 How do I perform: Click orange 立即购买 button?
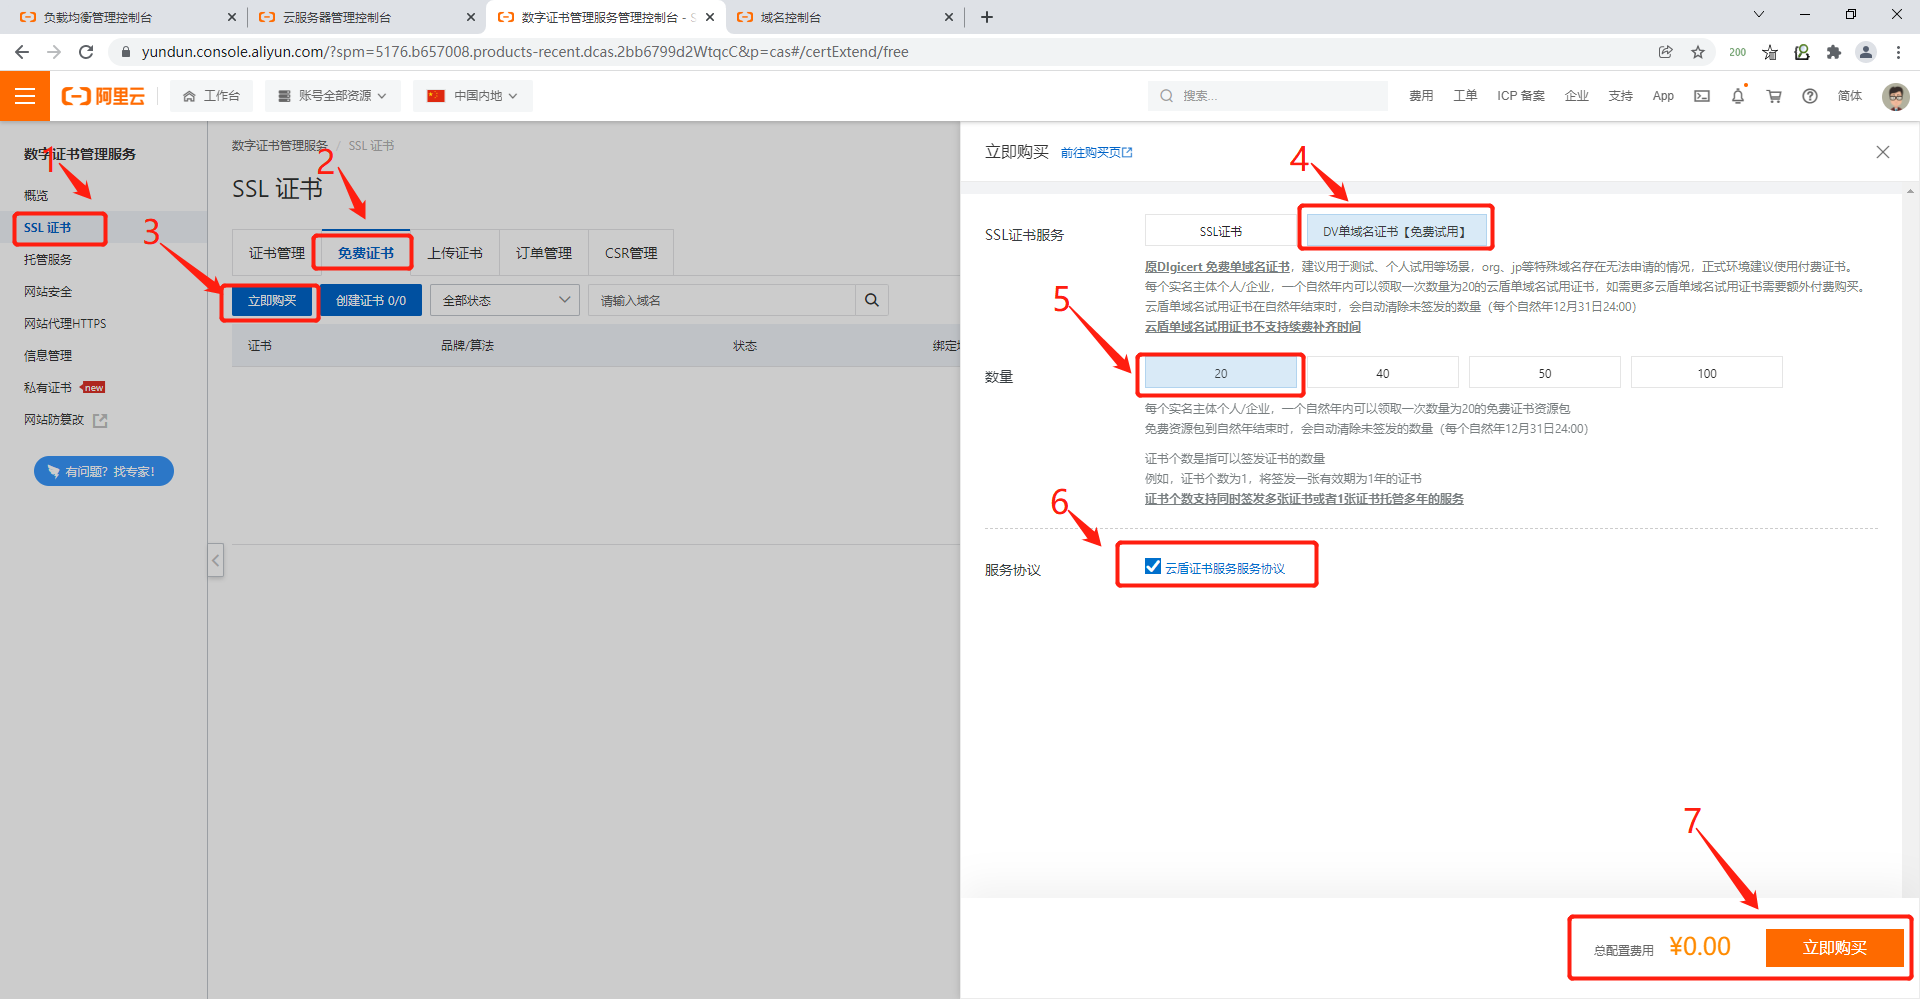[x=1834, y=947]
